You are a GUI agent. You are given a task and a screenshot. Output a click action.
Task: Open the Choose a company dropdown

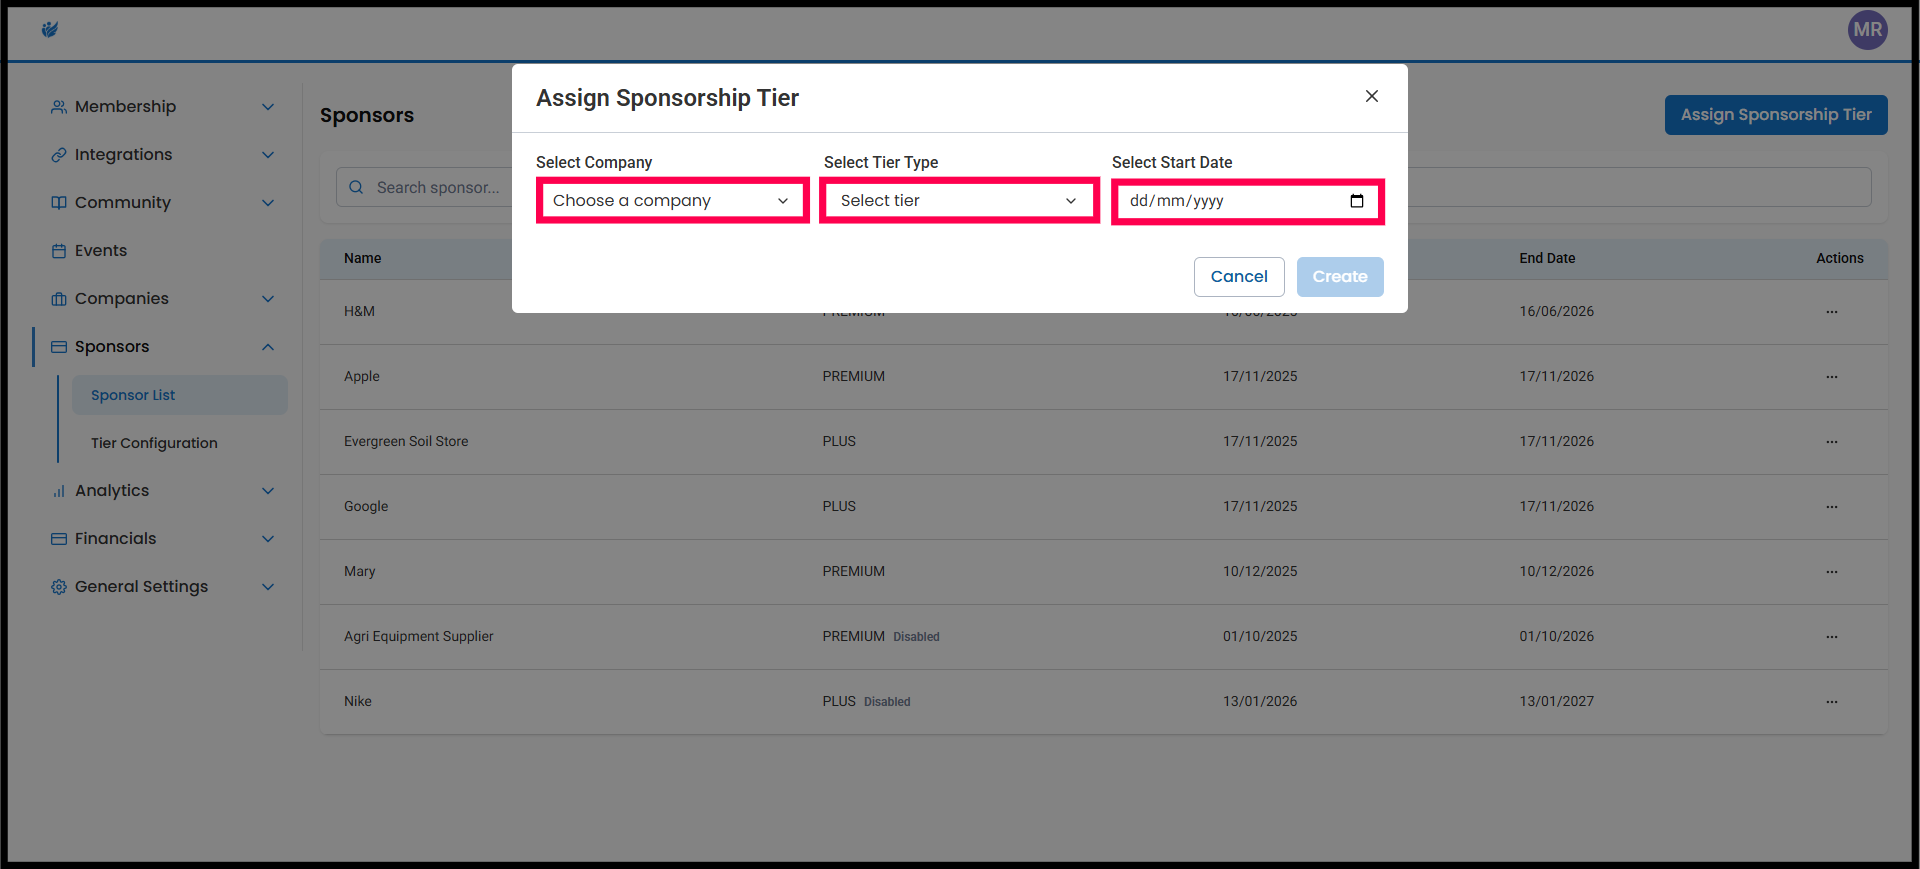[x=672, y=201]
